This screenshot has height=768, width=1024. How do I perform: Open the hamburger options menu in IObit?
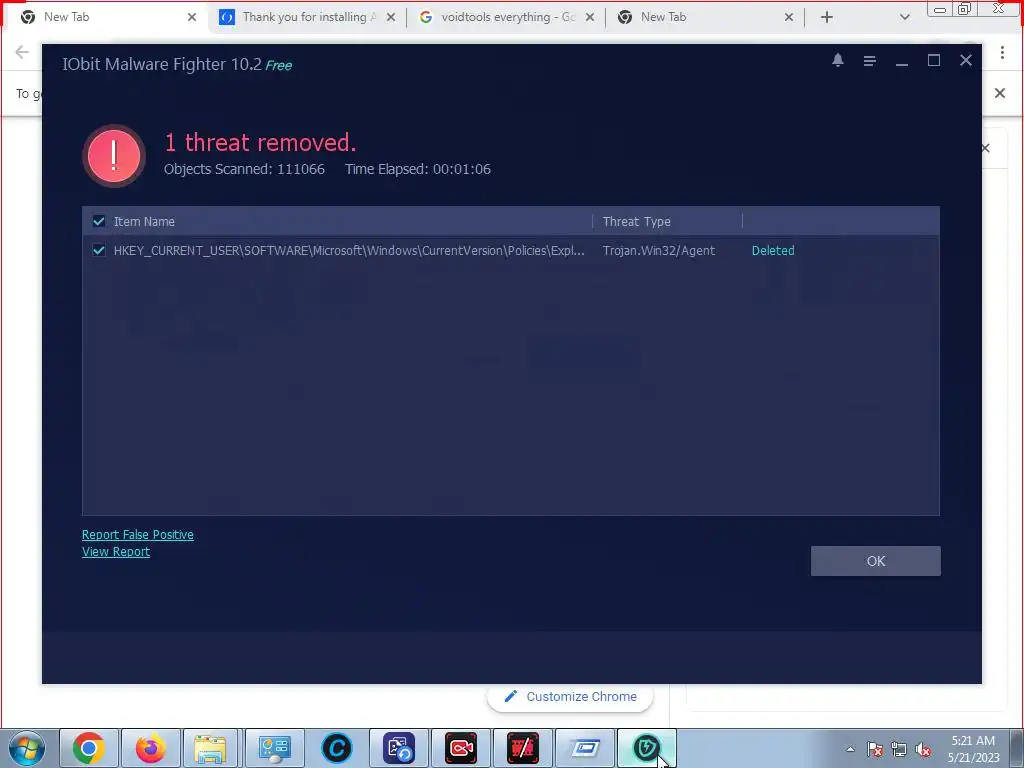pos(869,61)
